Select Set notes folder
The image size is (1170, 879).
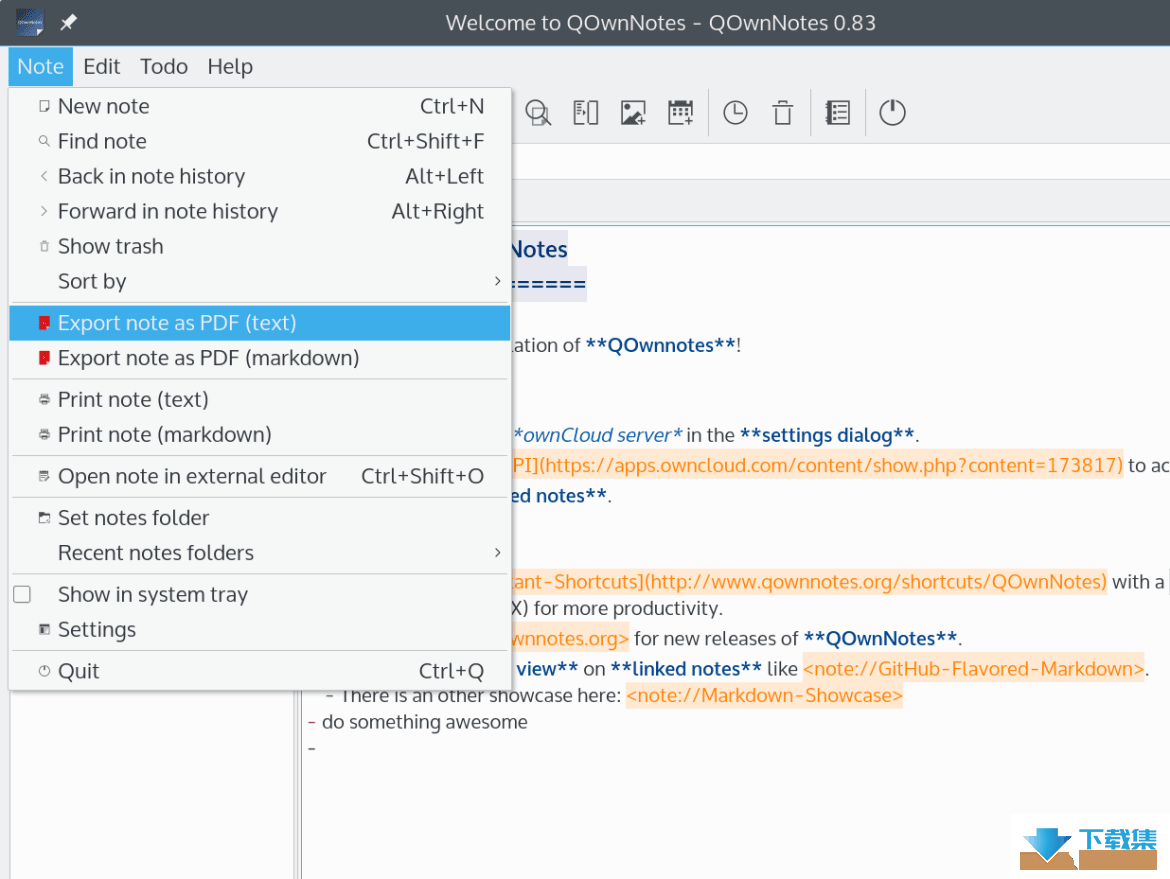(260, 518)
